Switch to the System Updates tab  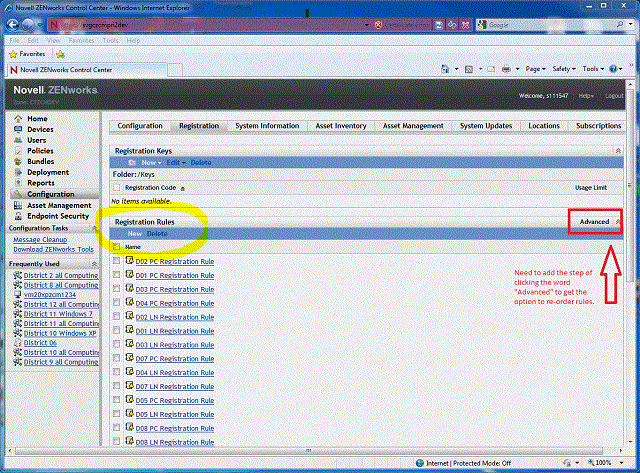(486, 126)
